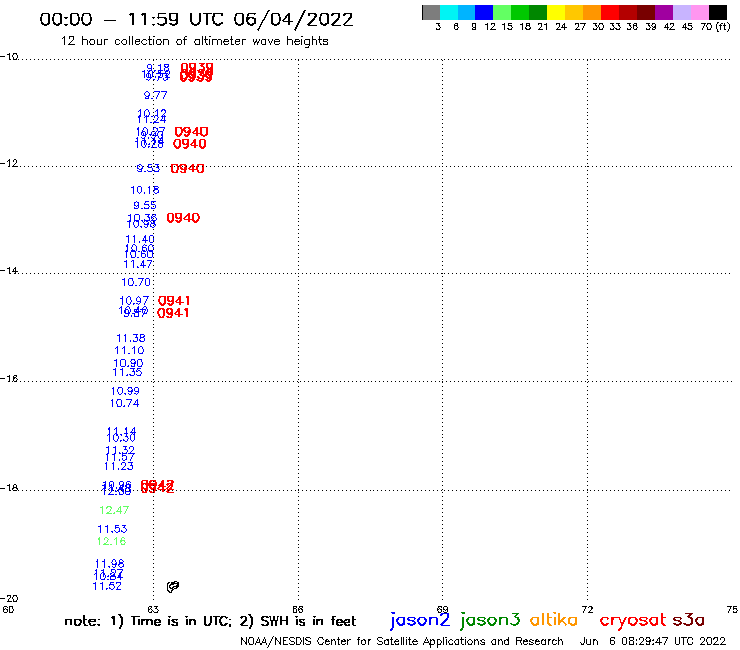Click the NOAA/NESDIS Center credit line
740x650 pixels.
(x=402, y=641)
